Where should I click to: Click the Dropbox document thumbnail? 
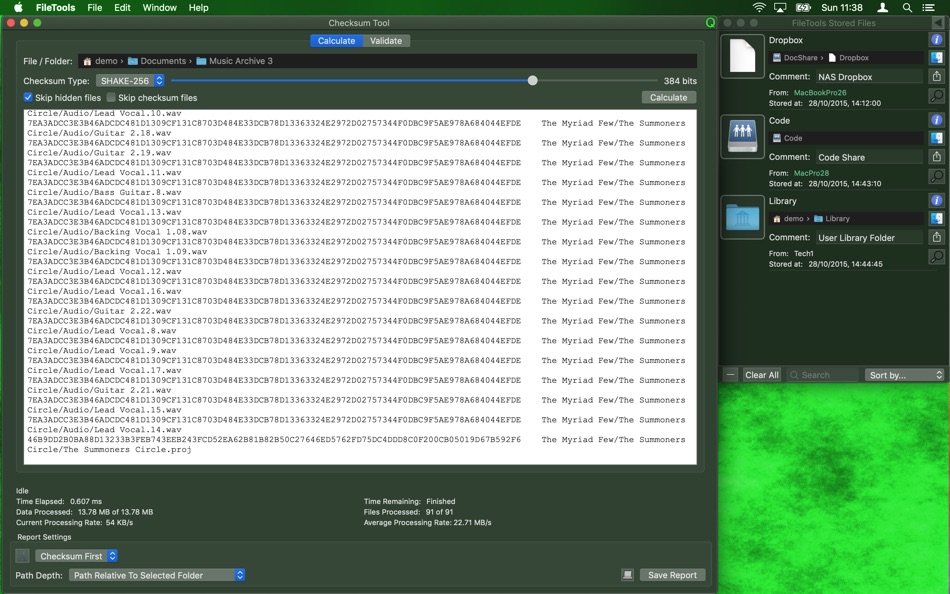[x=742, y=56]
